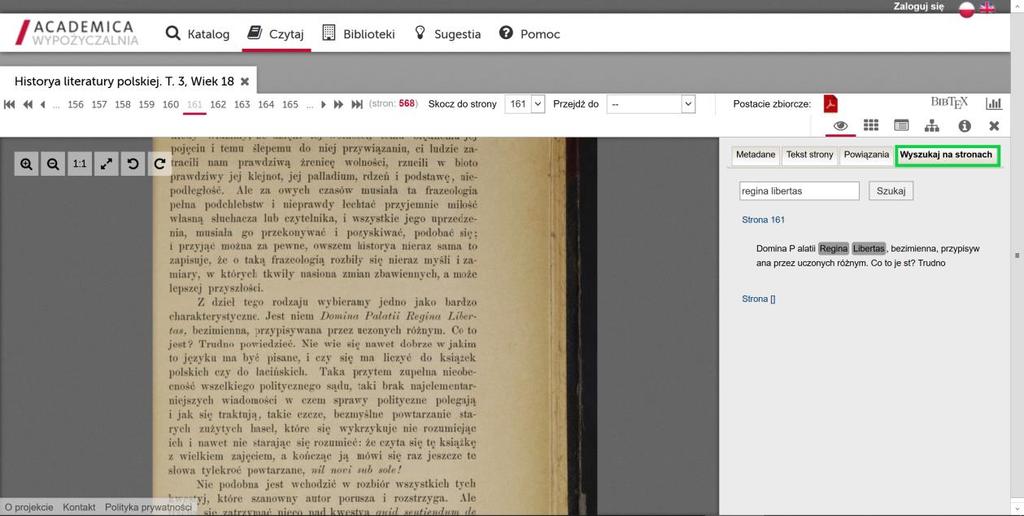Expand the scan to fullscreen
This screenshot has height=516, width=1024.
point(106,164)
